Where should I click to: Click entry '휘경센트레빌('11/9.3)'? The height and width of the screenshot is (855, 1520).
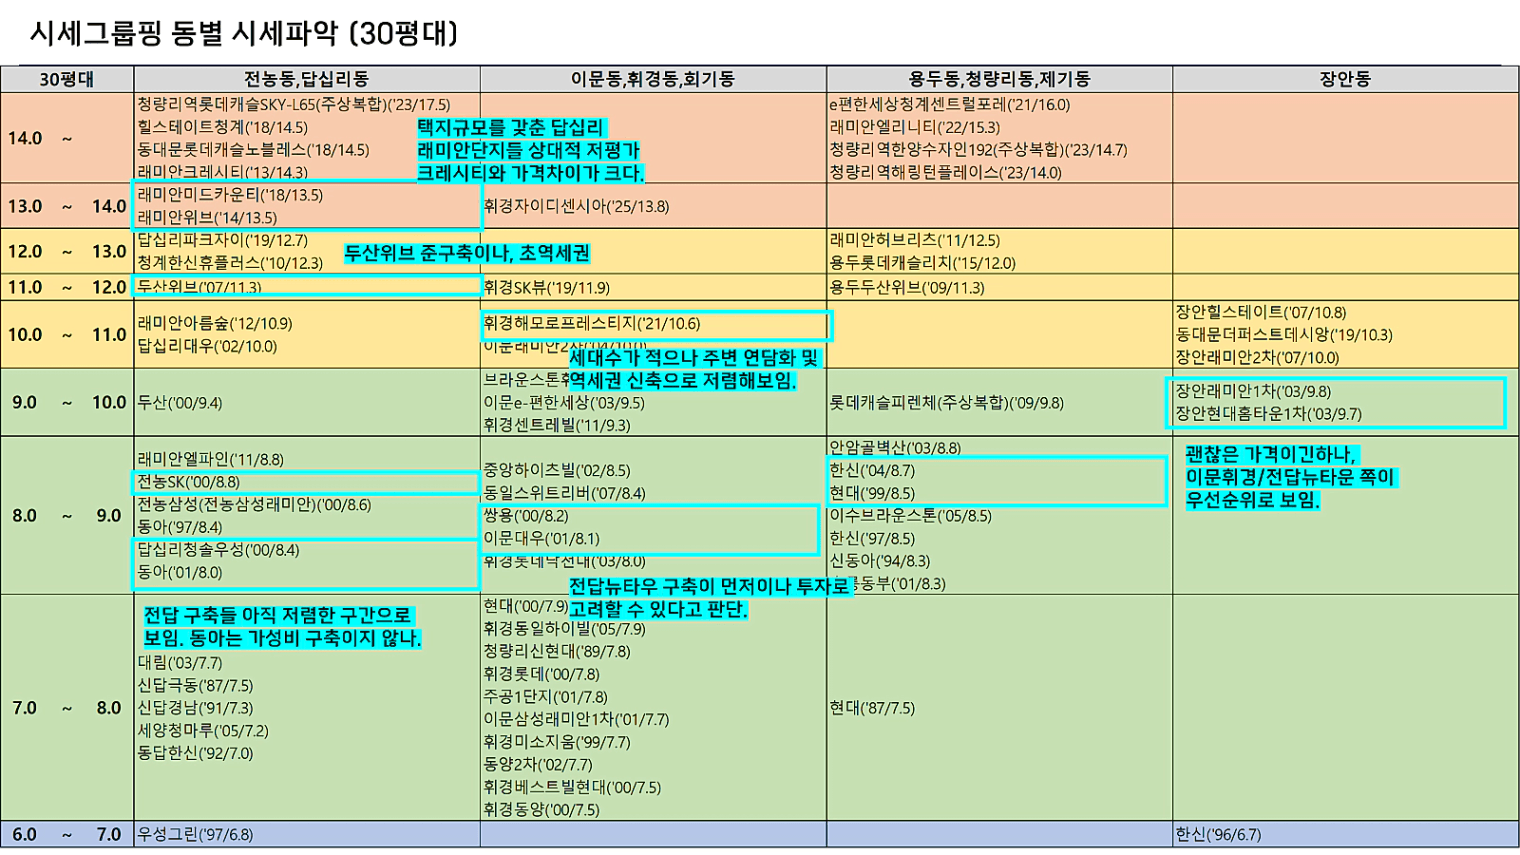pos(557,425)
